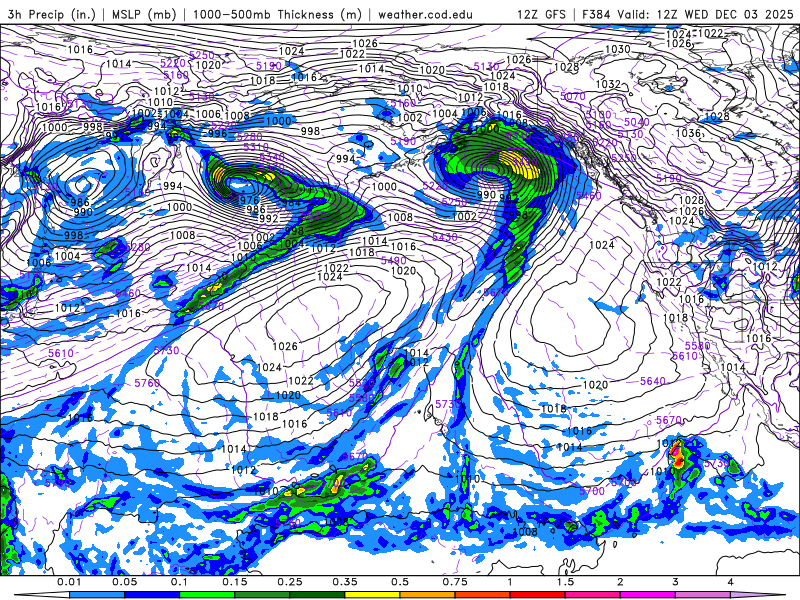
Task: Click the '984' isobar label
Action: pyautogui.click(x=291, y=203)
